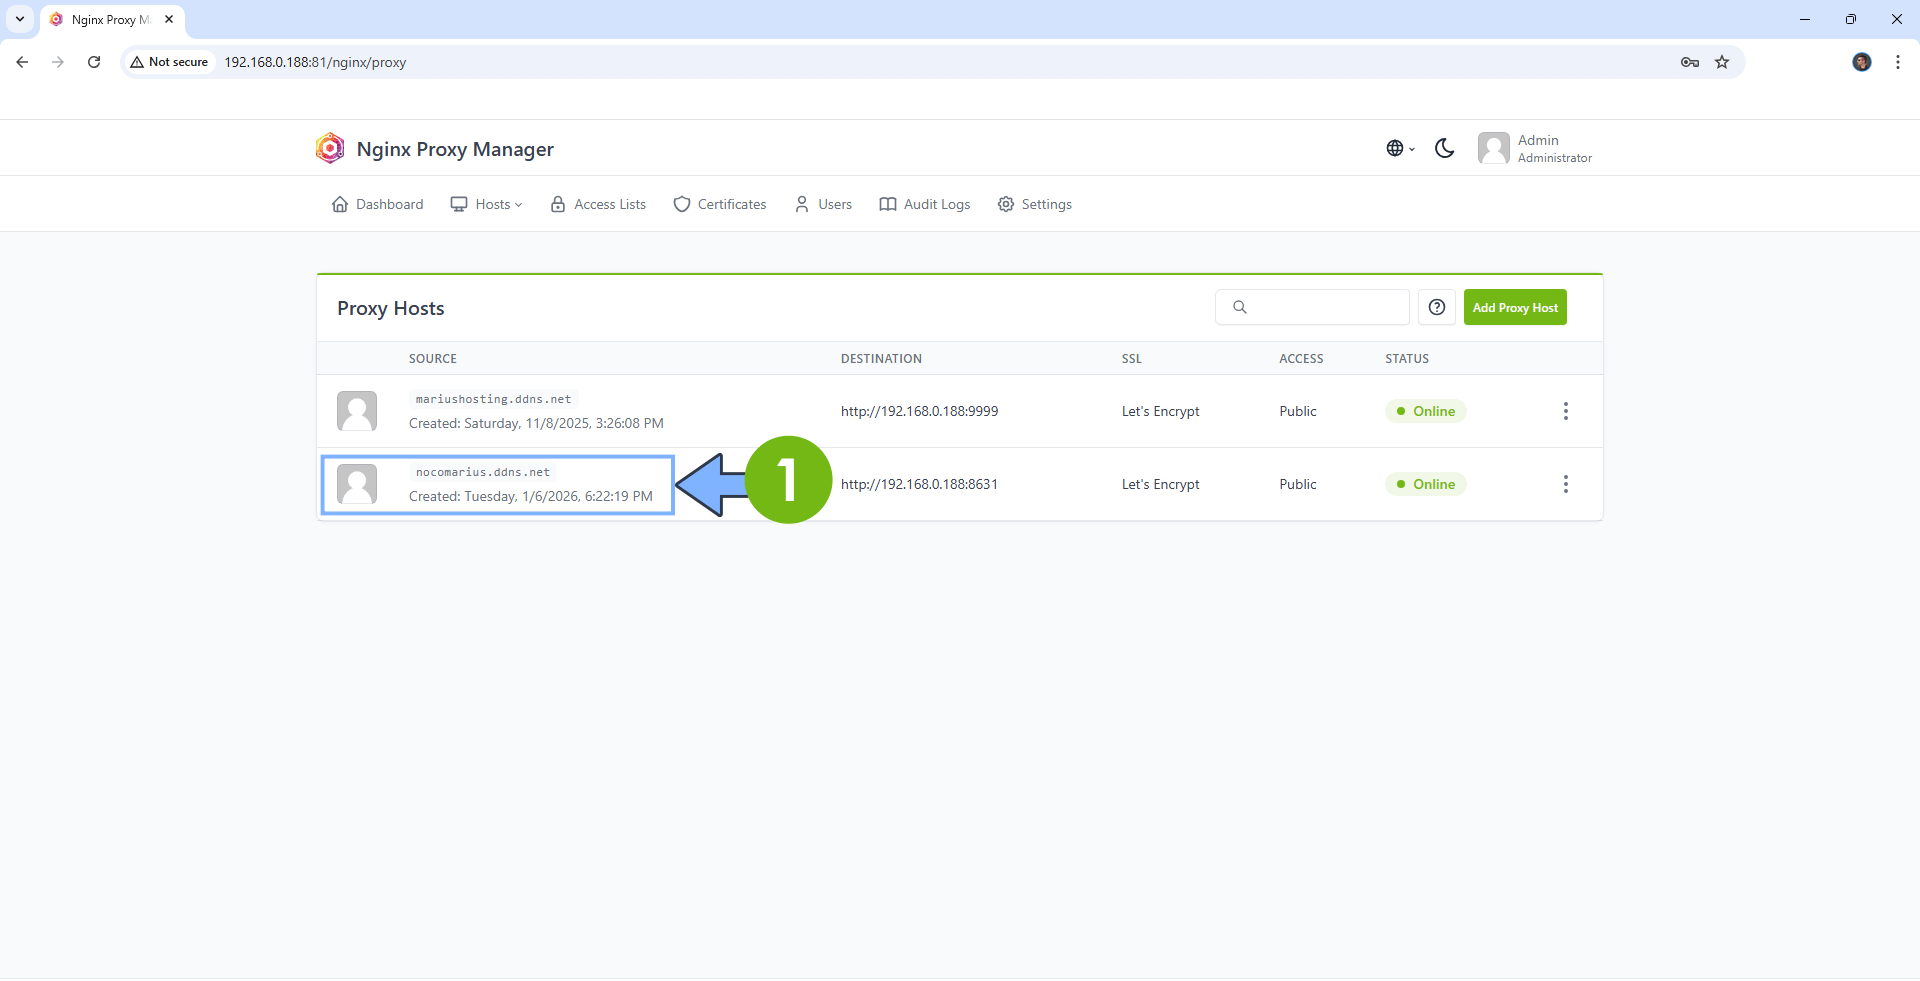Click the Audit Logs book icon
The image size is (1920, 981).
(x=888, y=204)
